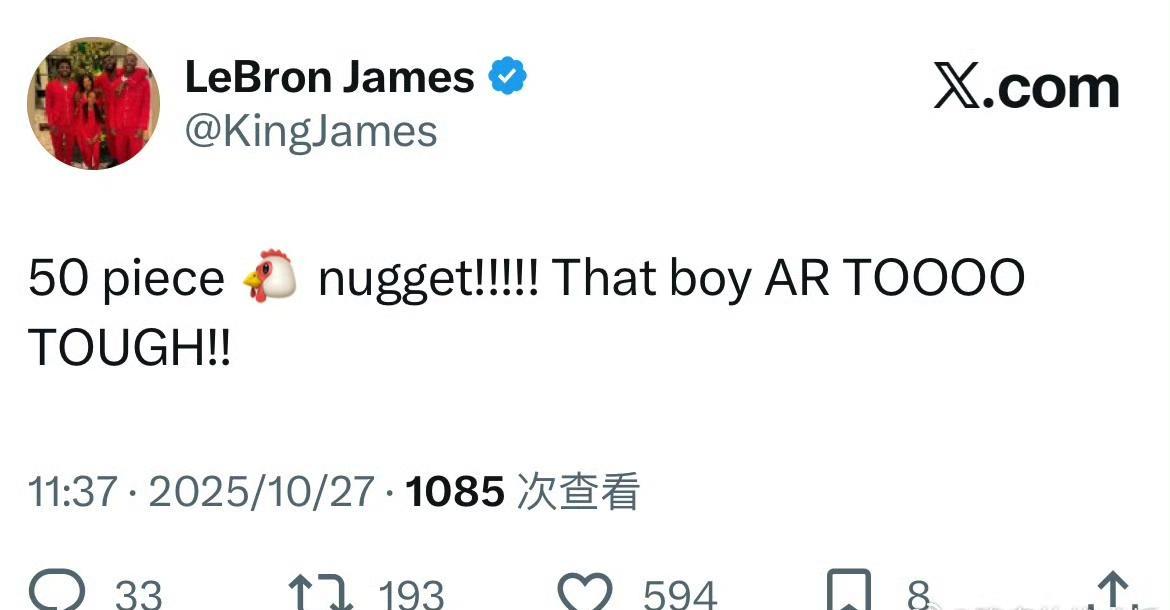This screenshot has height=610, width=1170.
Task: Select the word TOUGH!! in tweet
Action: [130, 347]
